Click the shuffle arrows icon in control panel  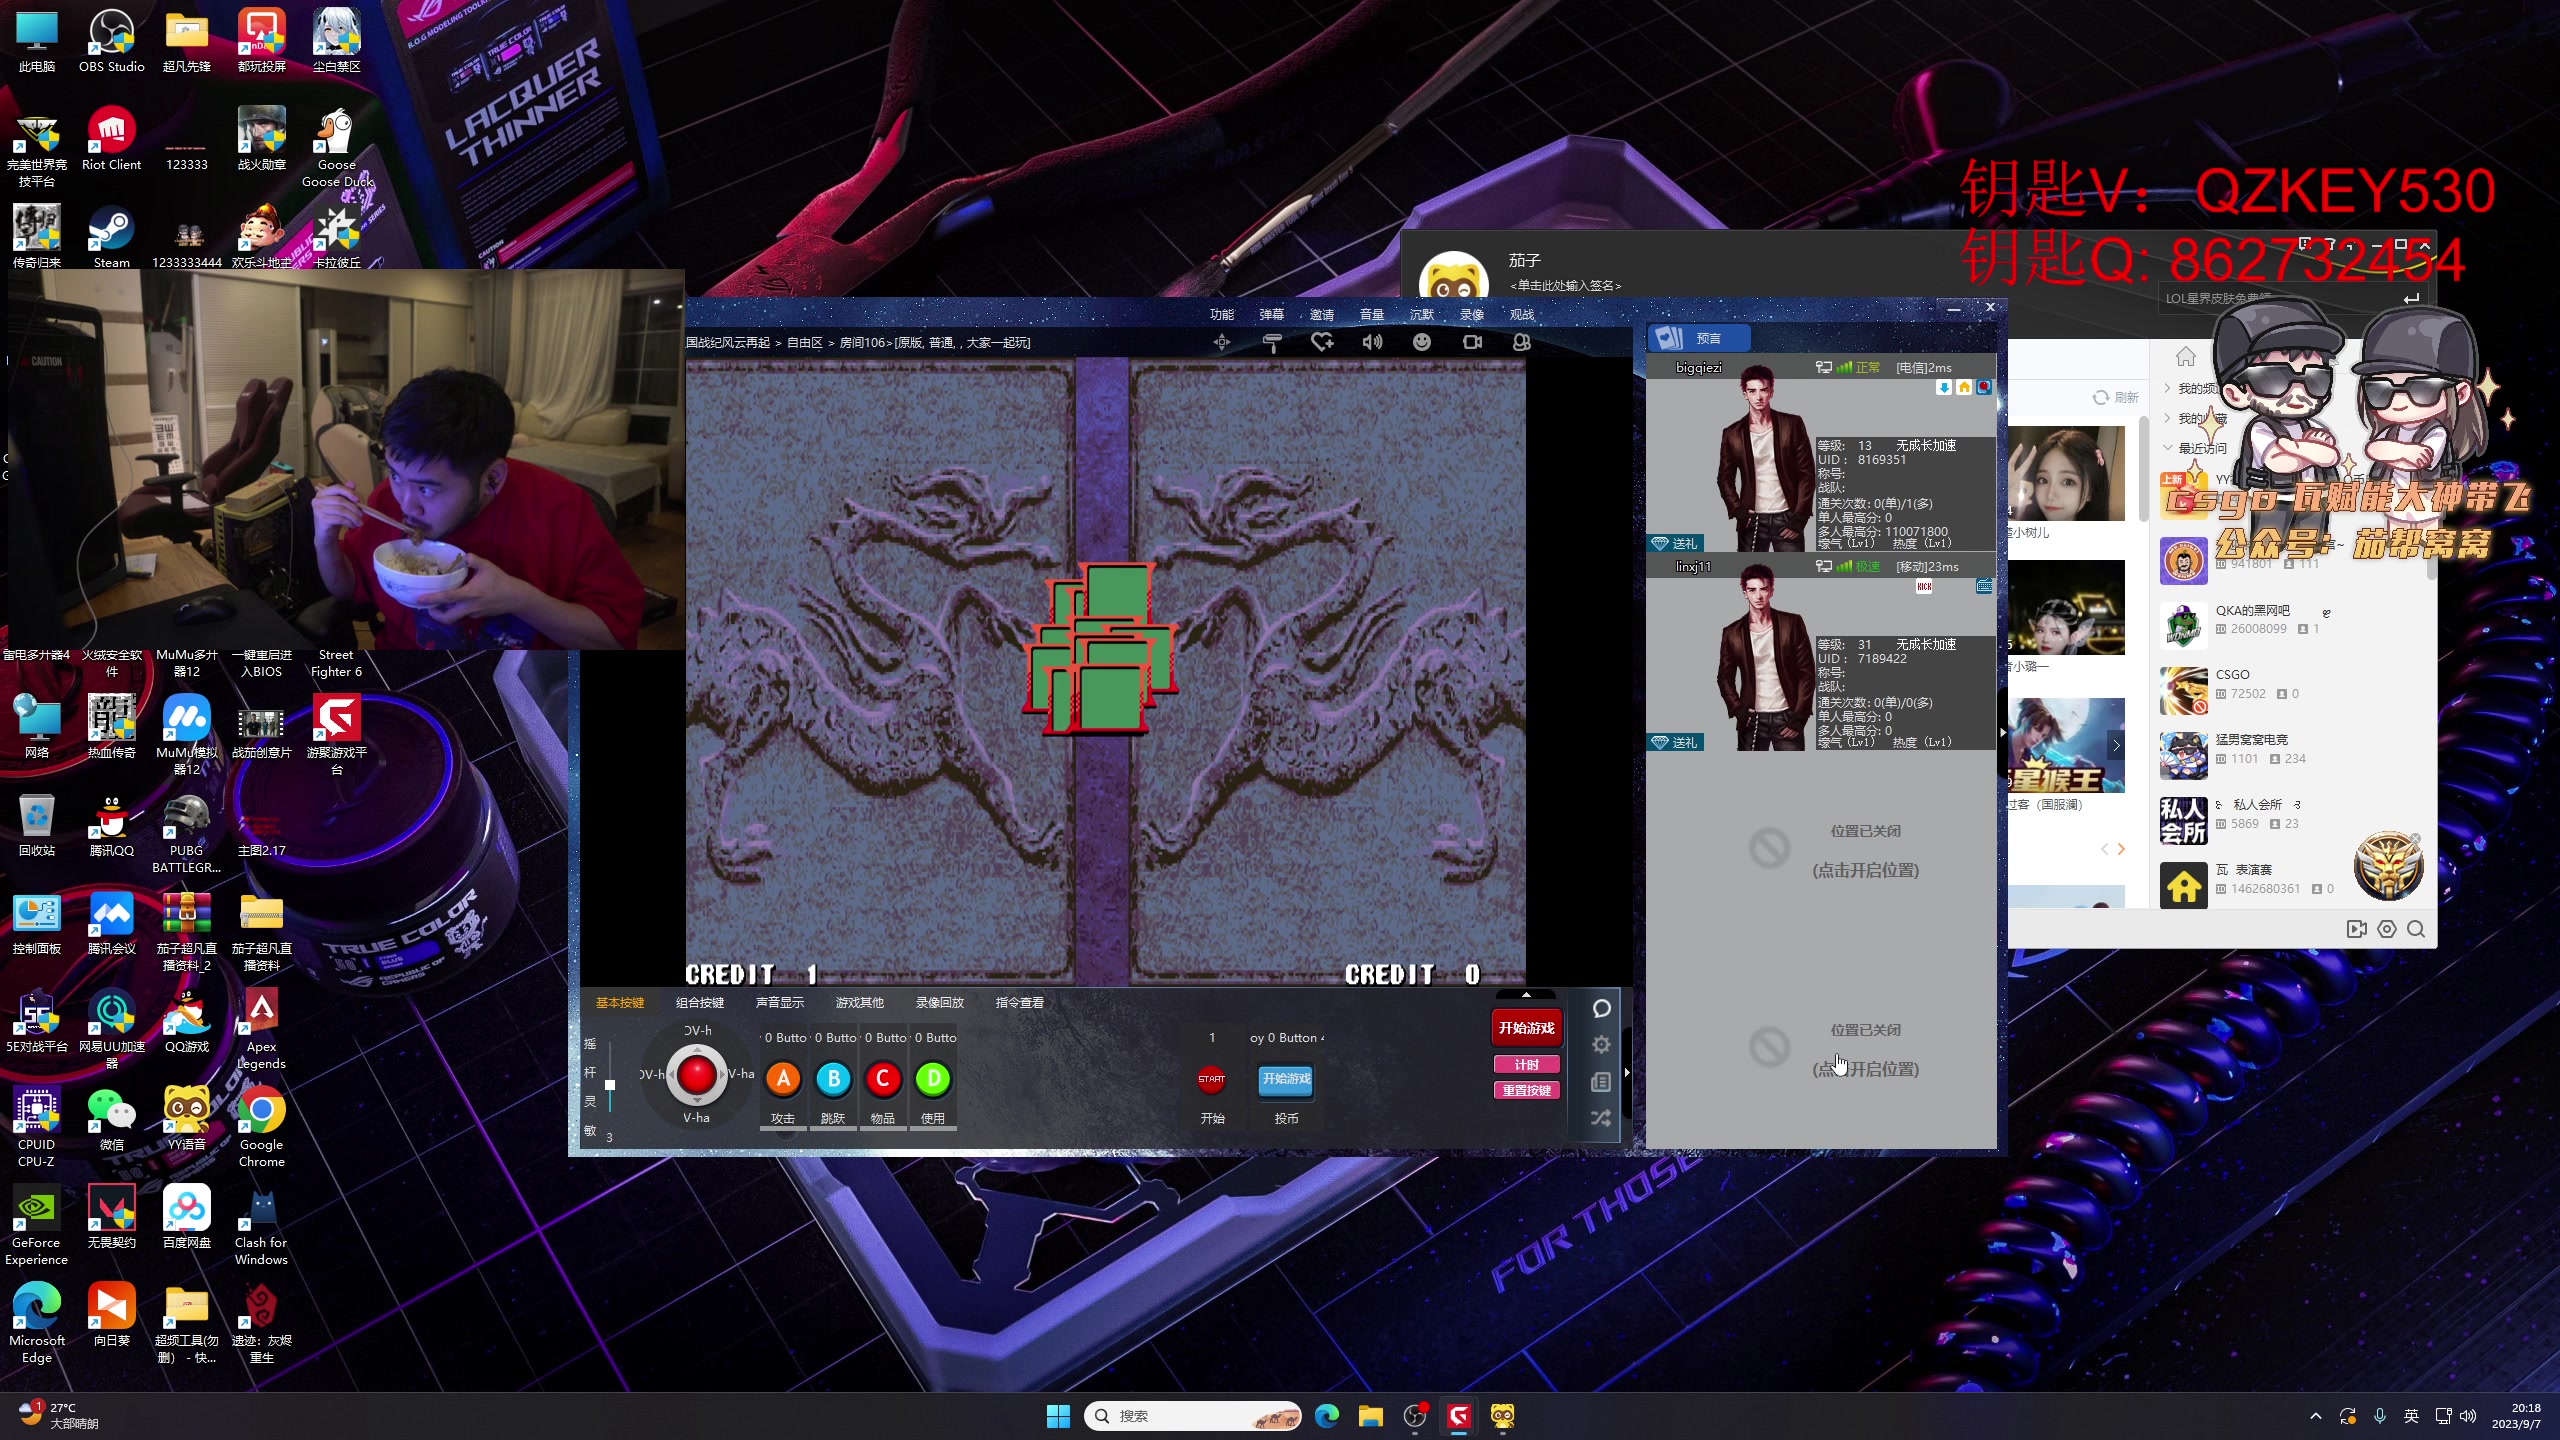pyautogui.click(x=1601, y=1118)
